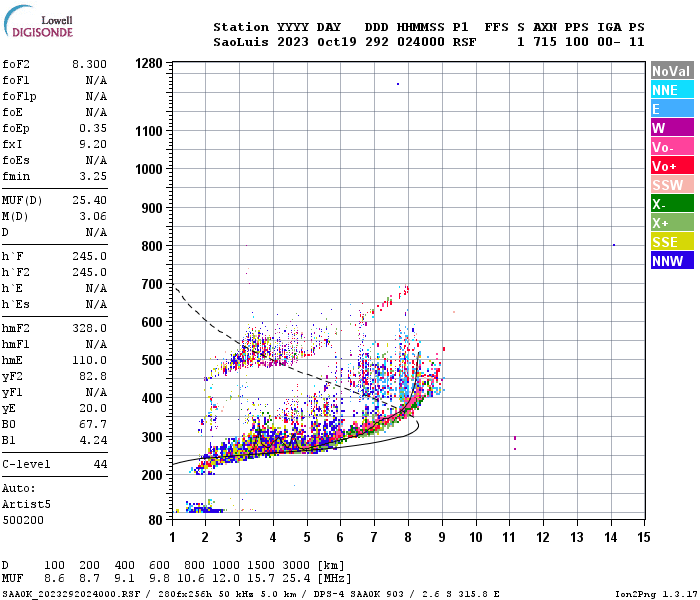This screenshot has width=700, height=600.
Task: Select the X+ light green legend swatch
Action: [672, 223]
